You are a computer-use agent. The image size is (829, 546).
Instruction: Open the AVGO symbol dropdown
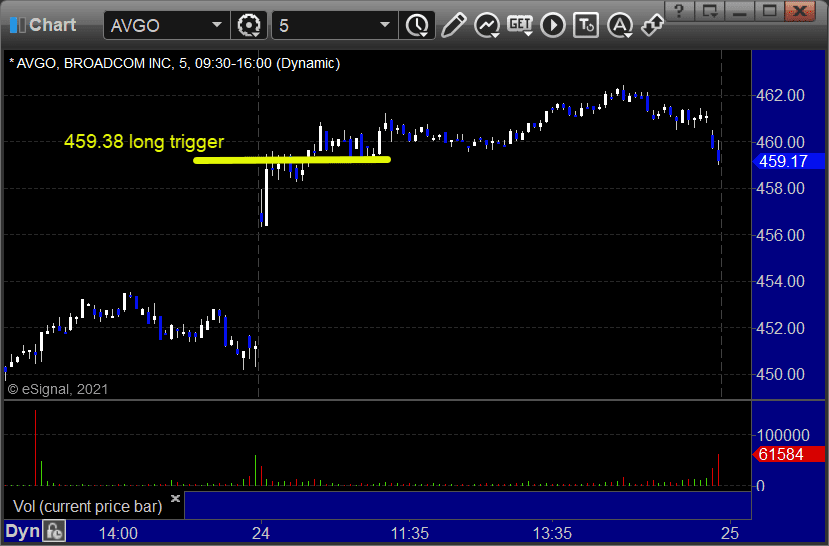(217, 25)
